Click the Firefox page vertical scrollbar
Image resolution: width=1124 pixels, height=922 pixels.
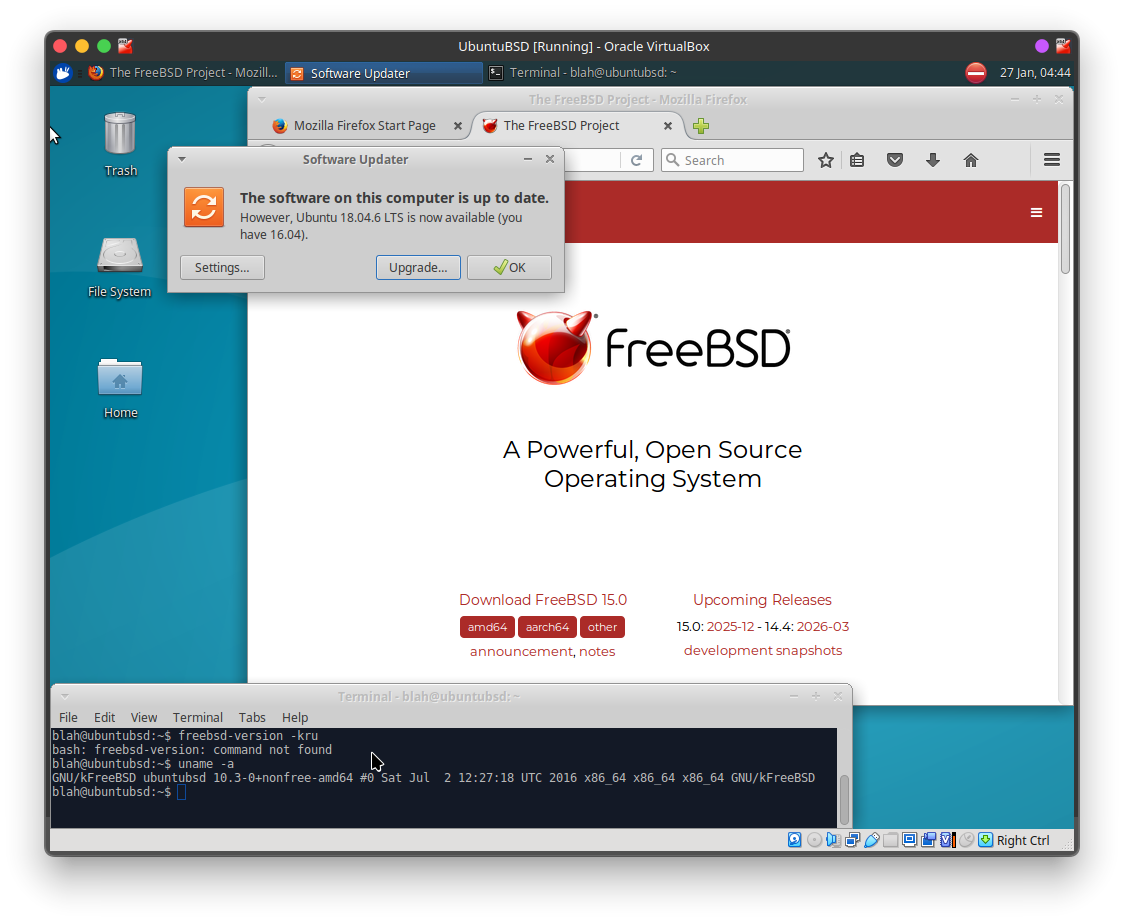pos(1065,230)
